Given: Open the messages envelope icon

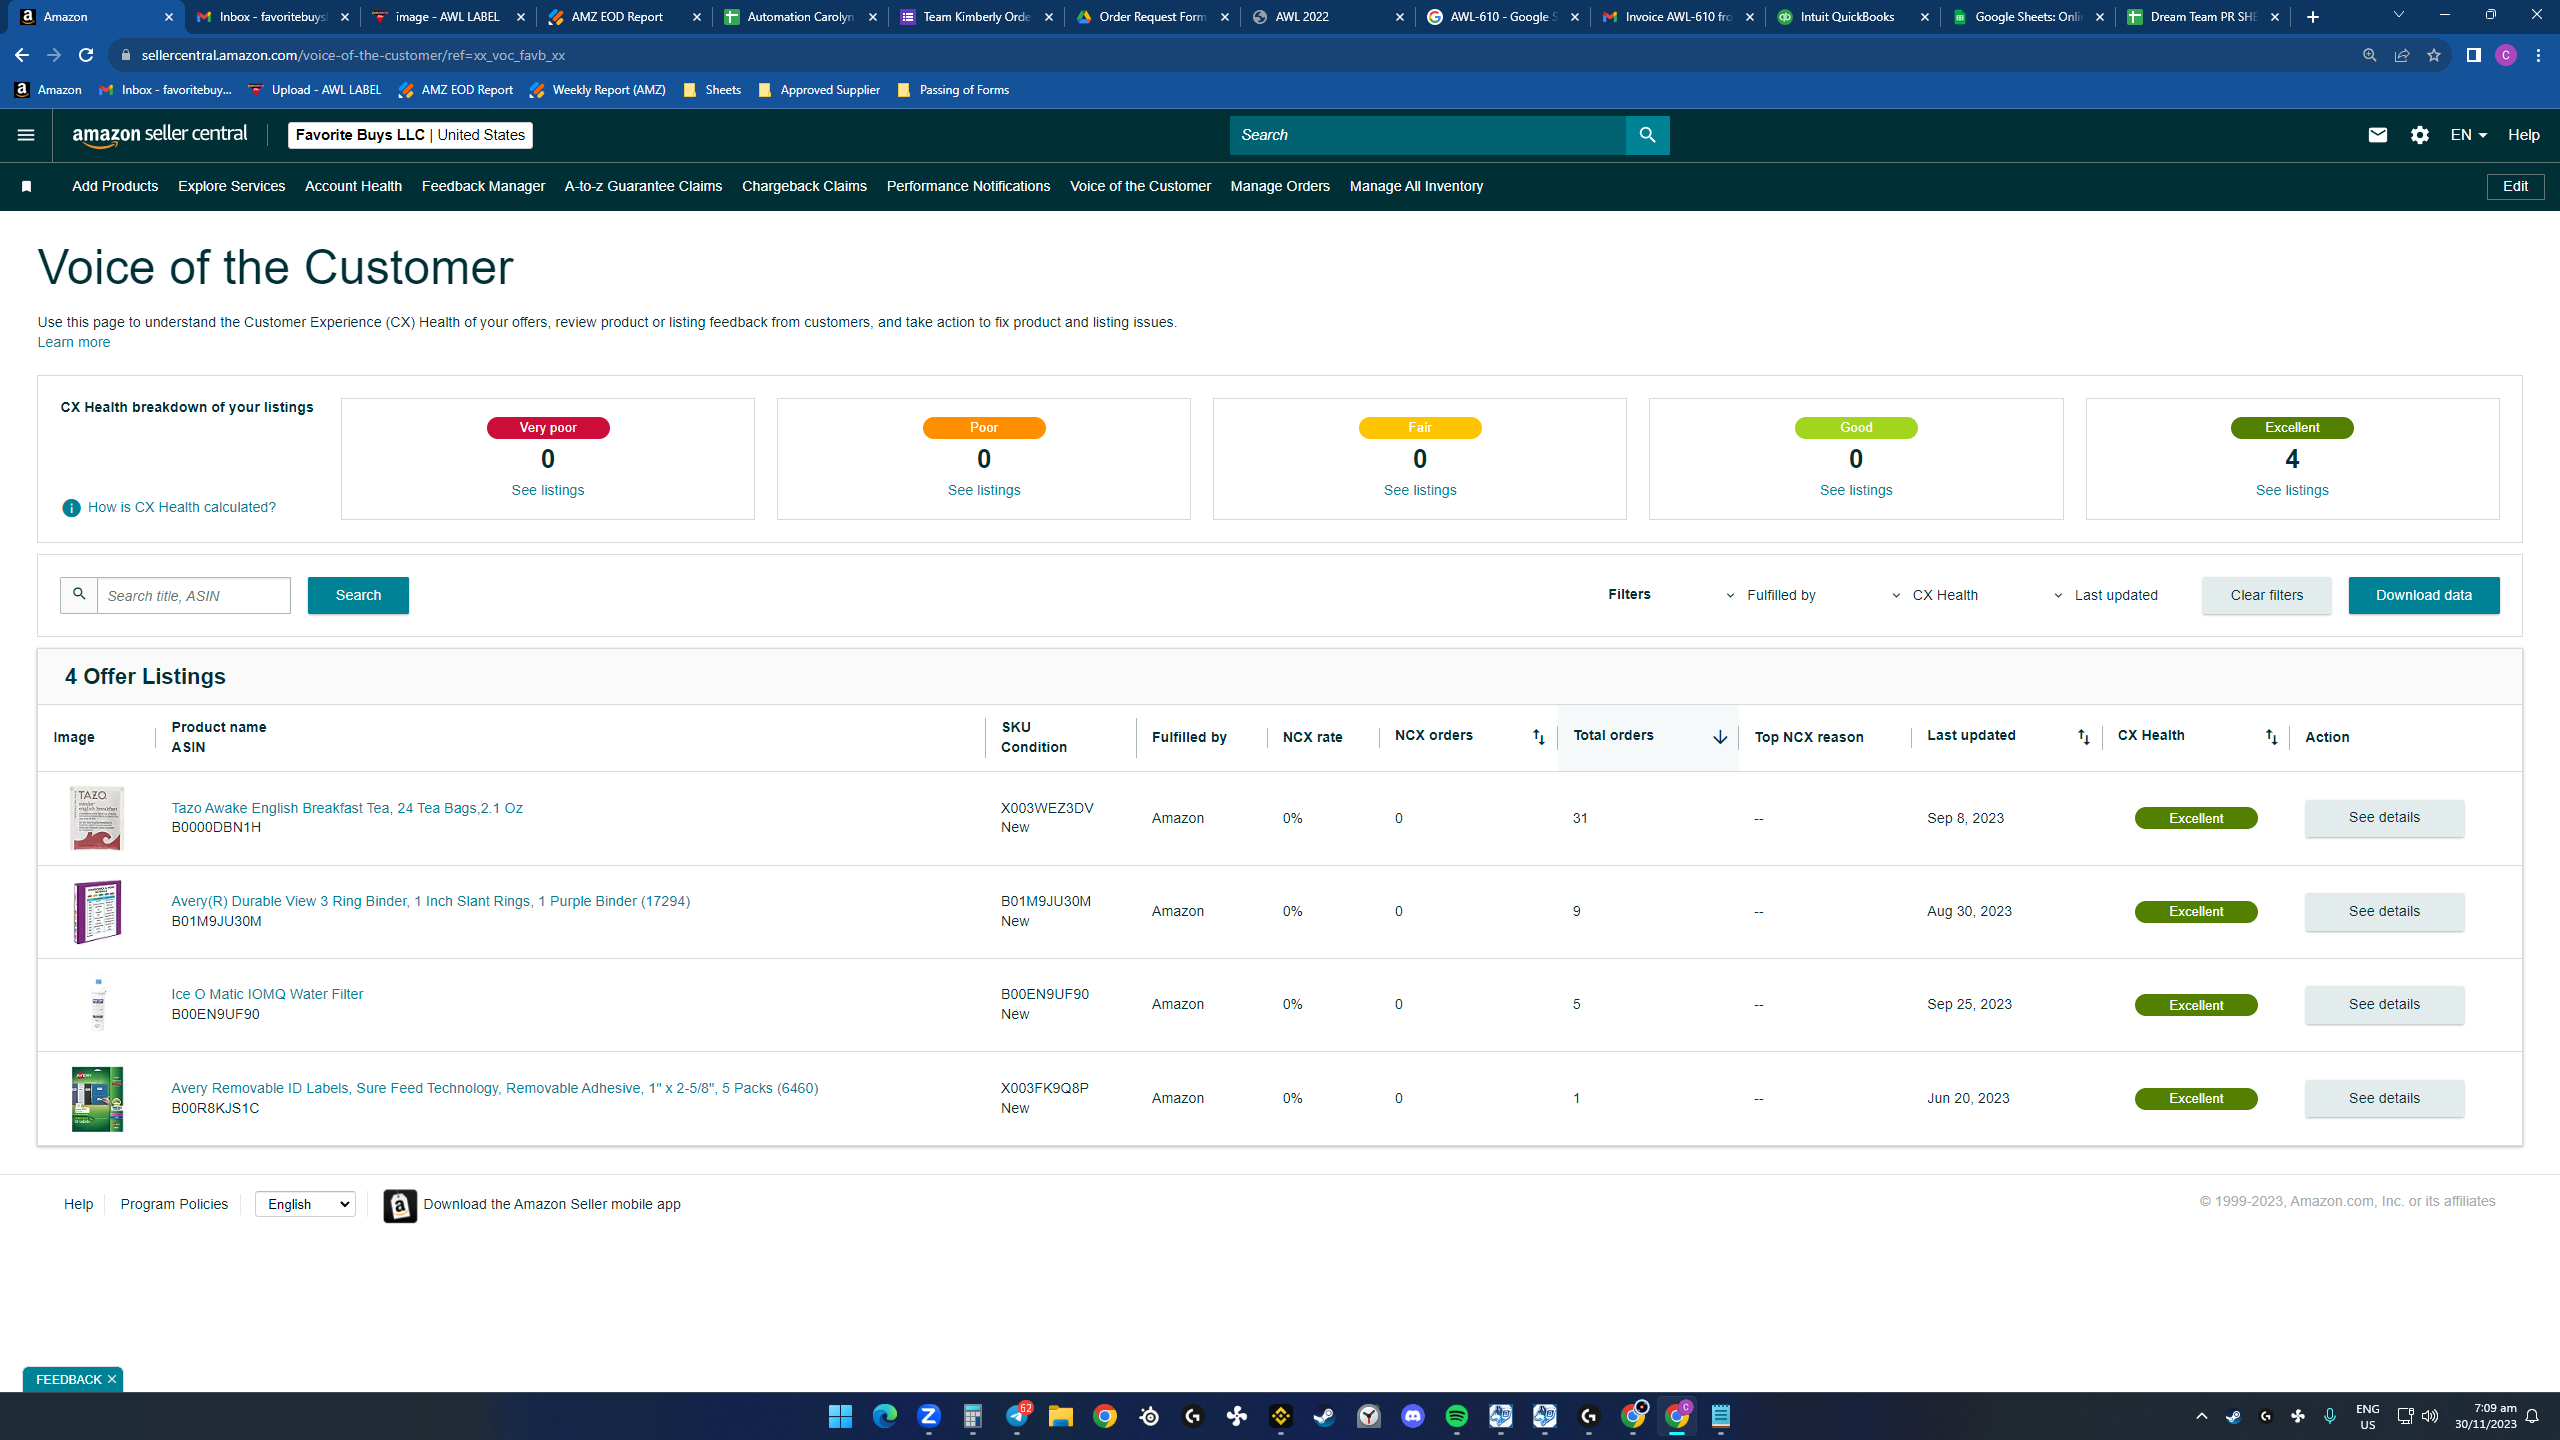Looking at the screenshot, I should coord(2377,135).
